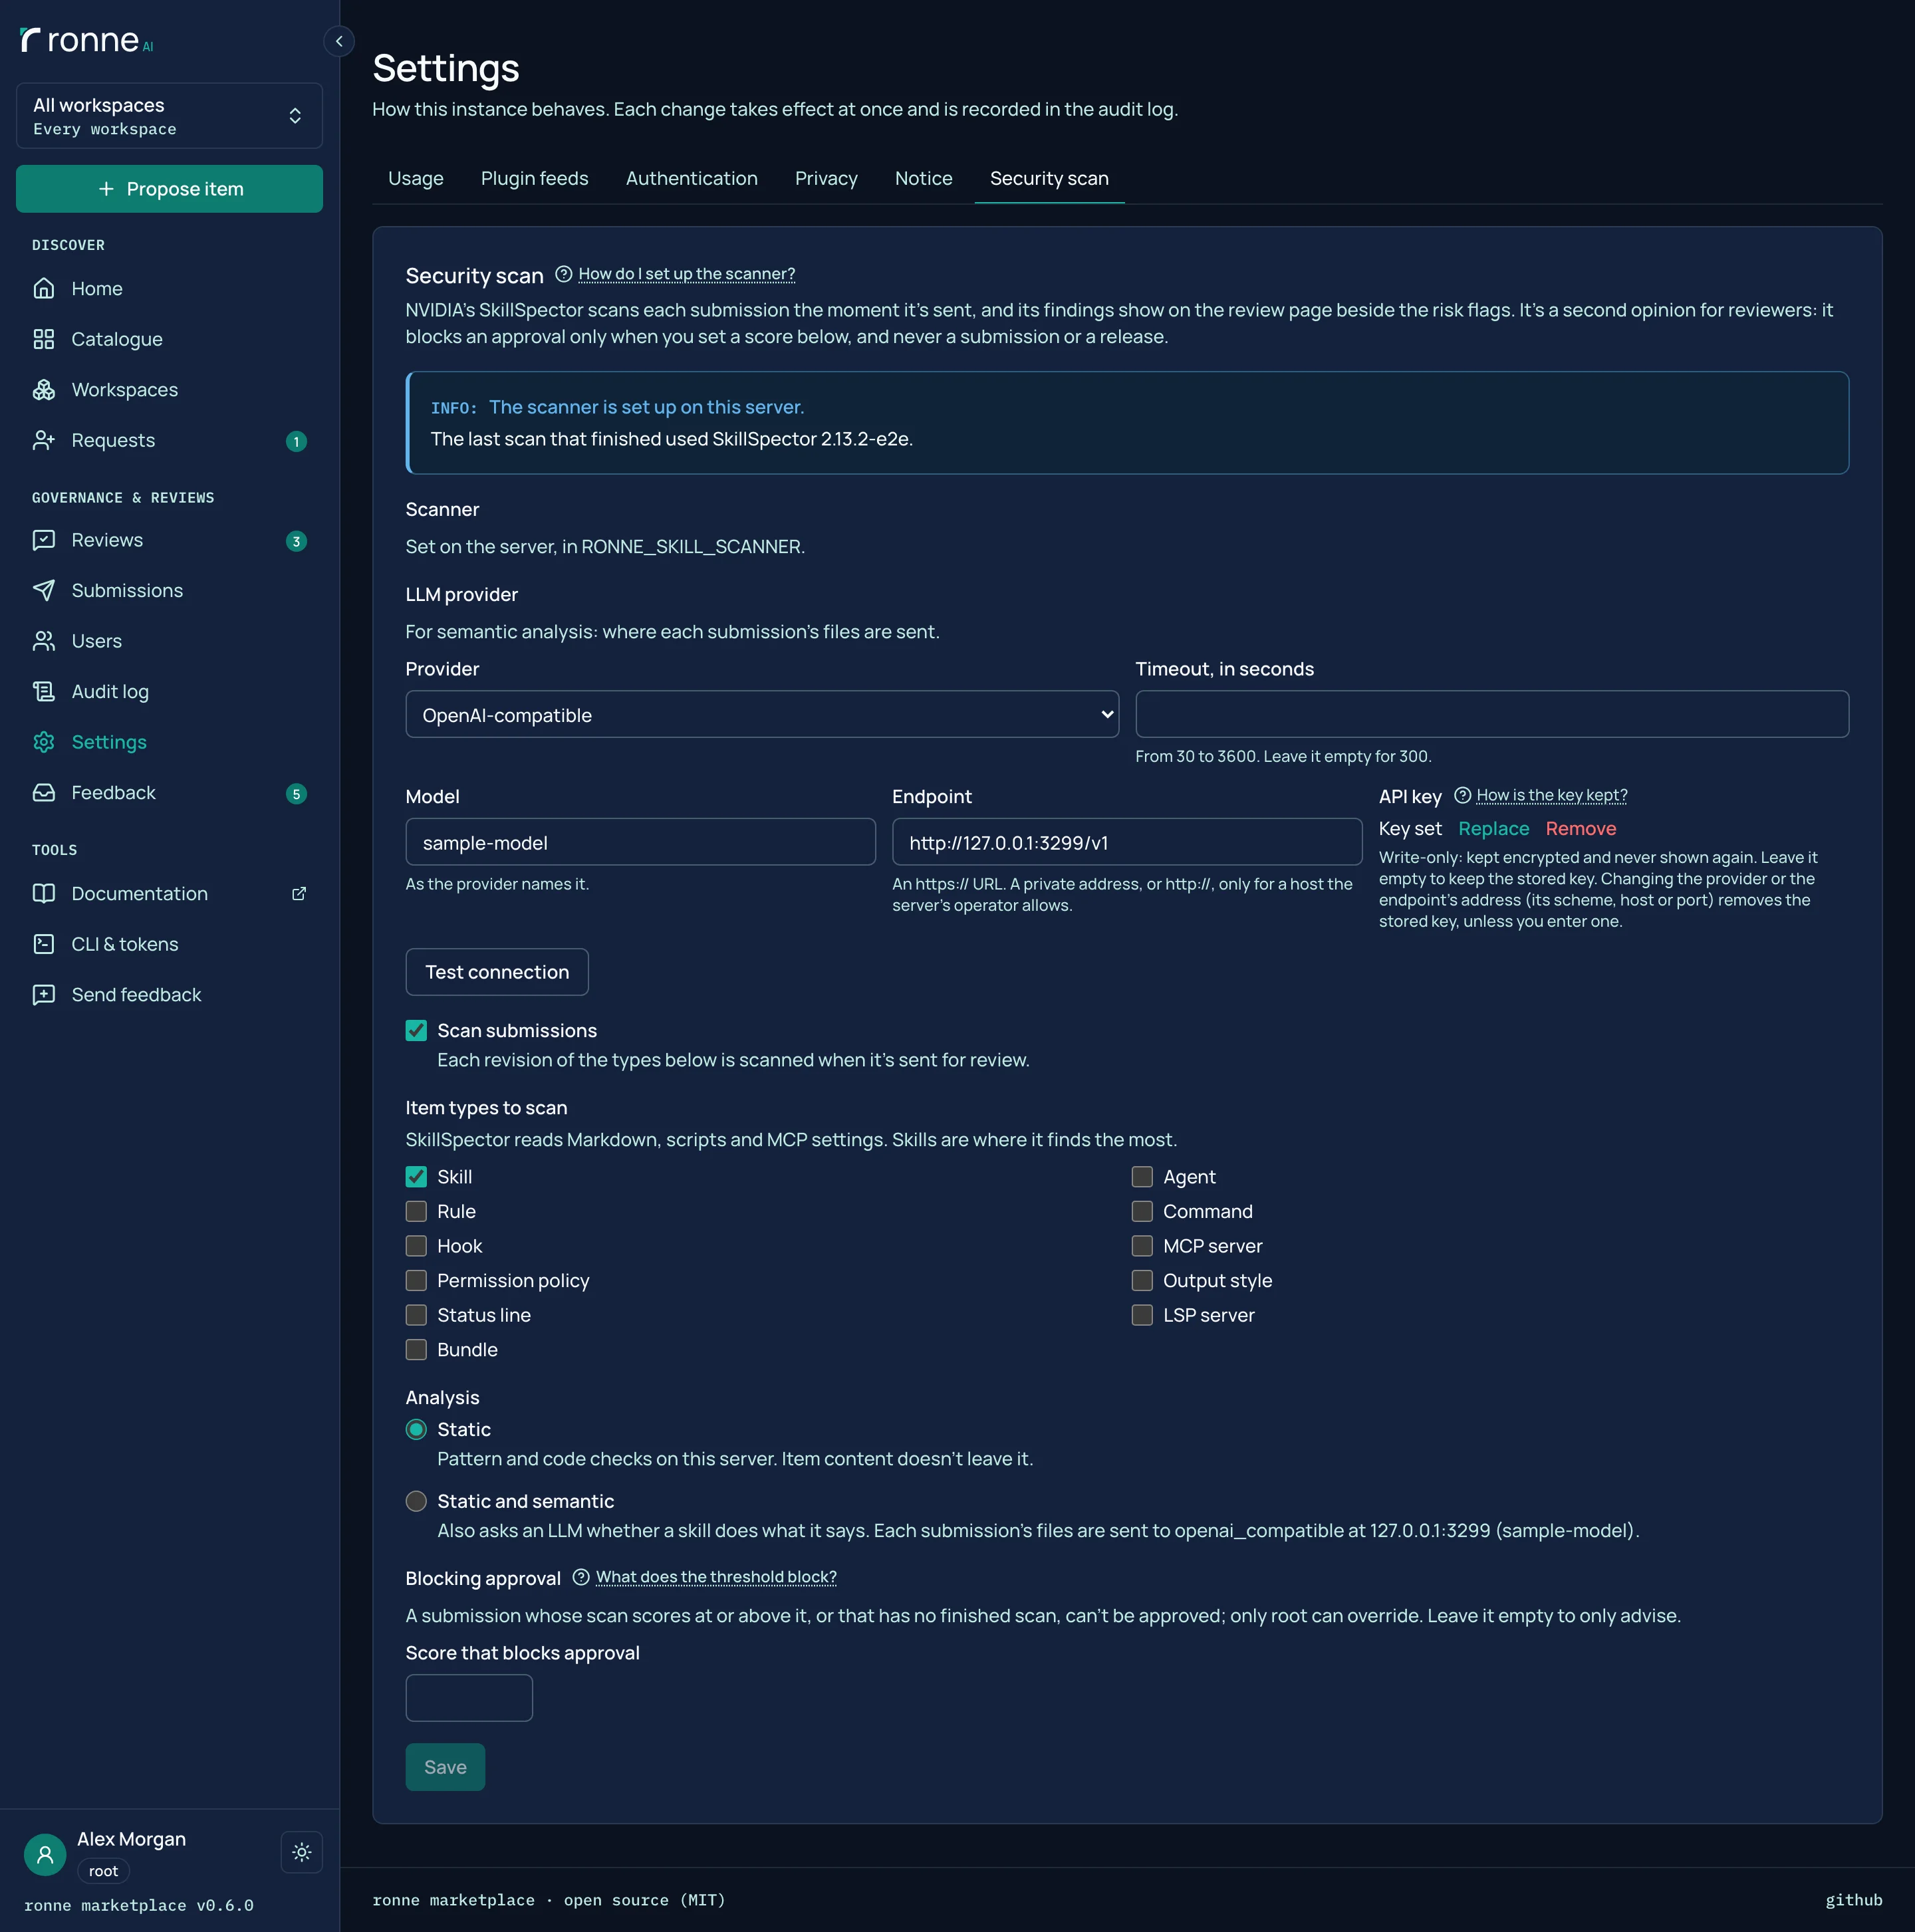The width and height of the screenshot is (1915, 1932).
Task: Click Replace for the API key
Action: (1493, 829)
